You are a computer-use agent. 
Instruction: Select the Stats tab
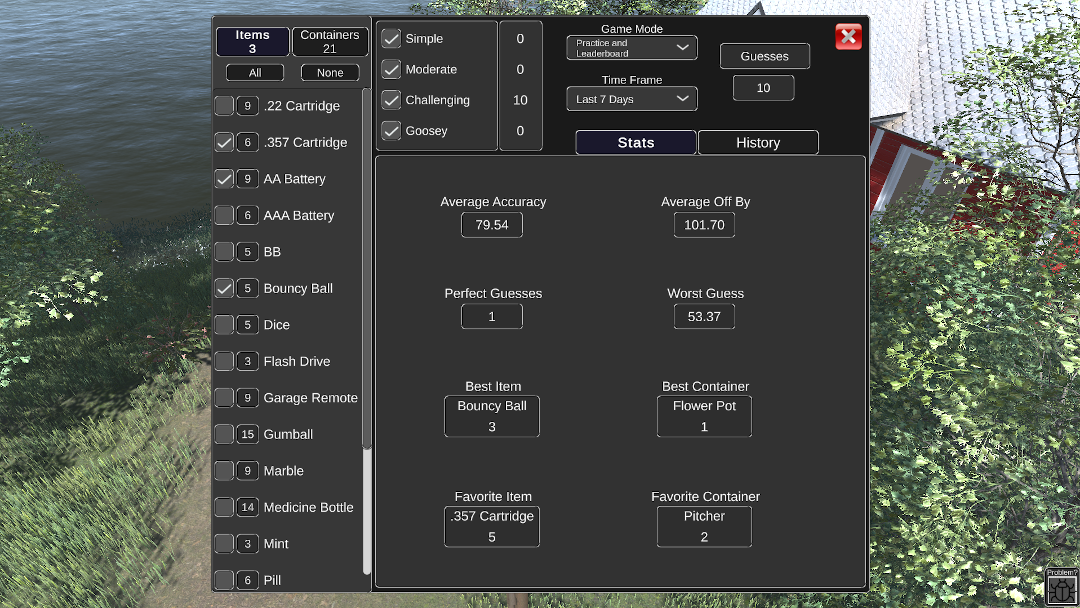coord(635,143)
